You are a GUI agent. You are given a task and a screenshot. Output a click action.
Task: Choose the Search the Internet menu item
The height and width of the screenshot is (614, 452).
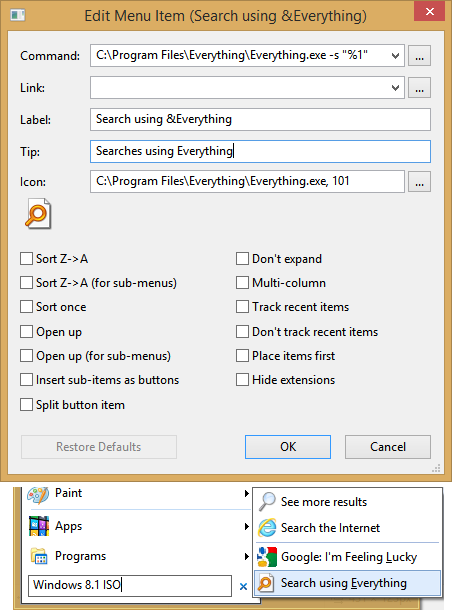347,527
